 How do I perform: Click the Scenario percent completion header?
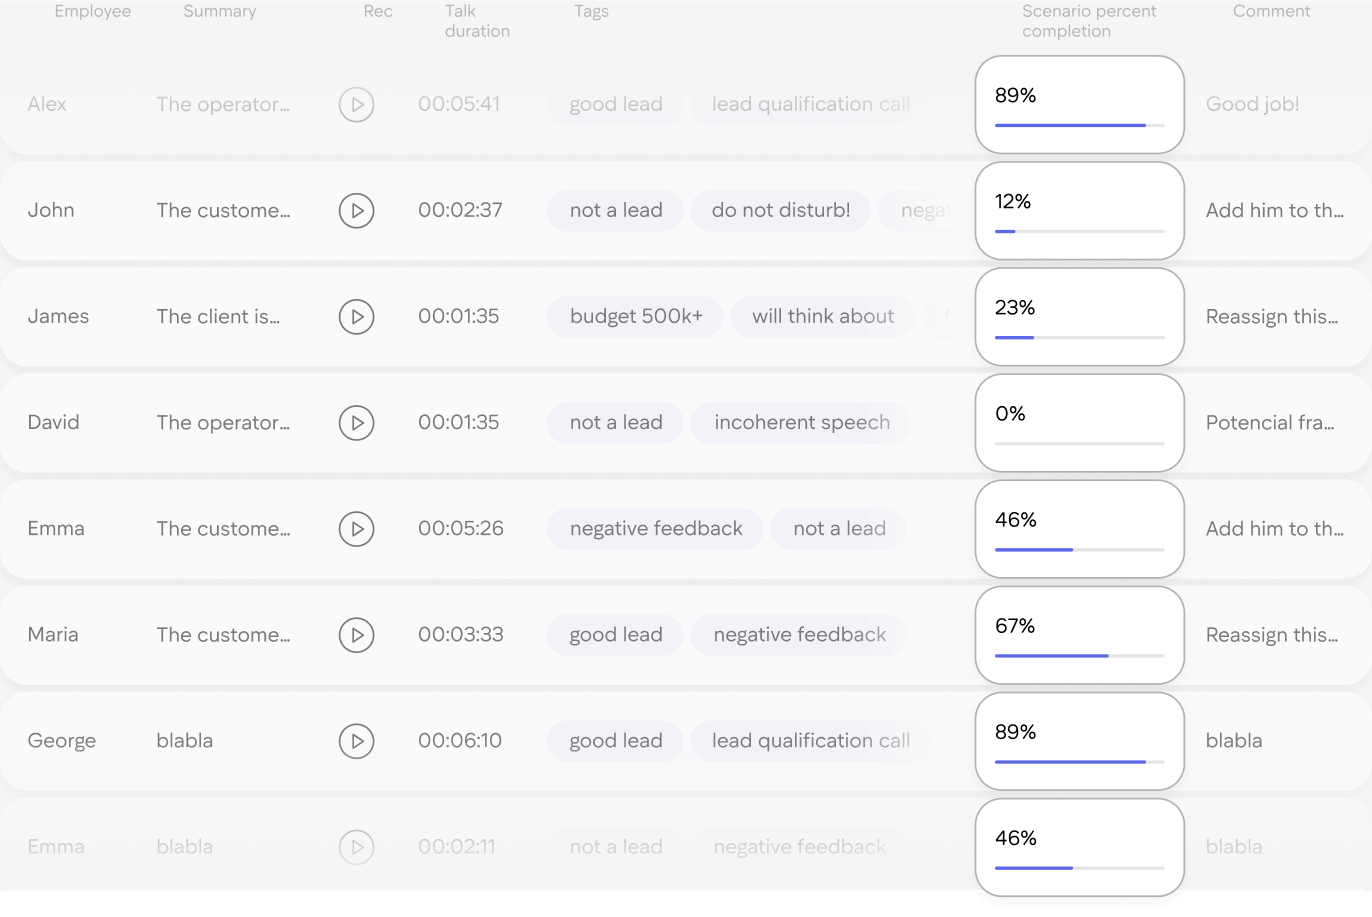pyautogui.click(x=1089, y=21)
